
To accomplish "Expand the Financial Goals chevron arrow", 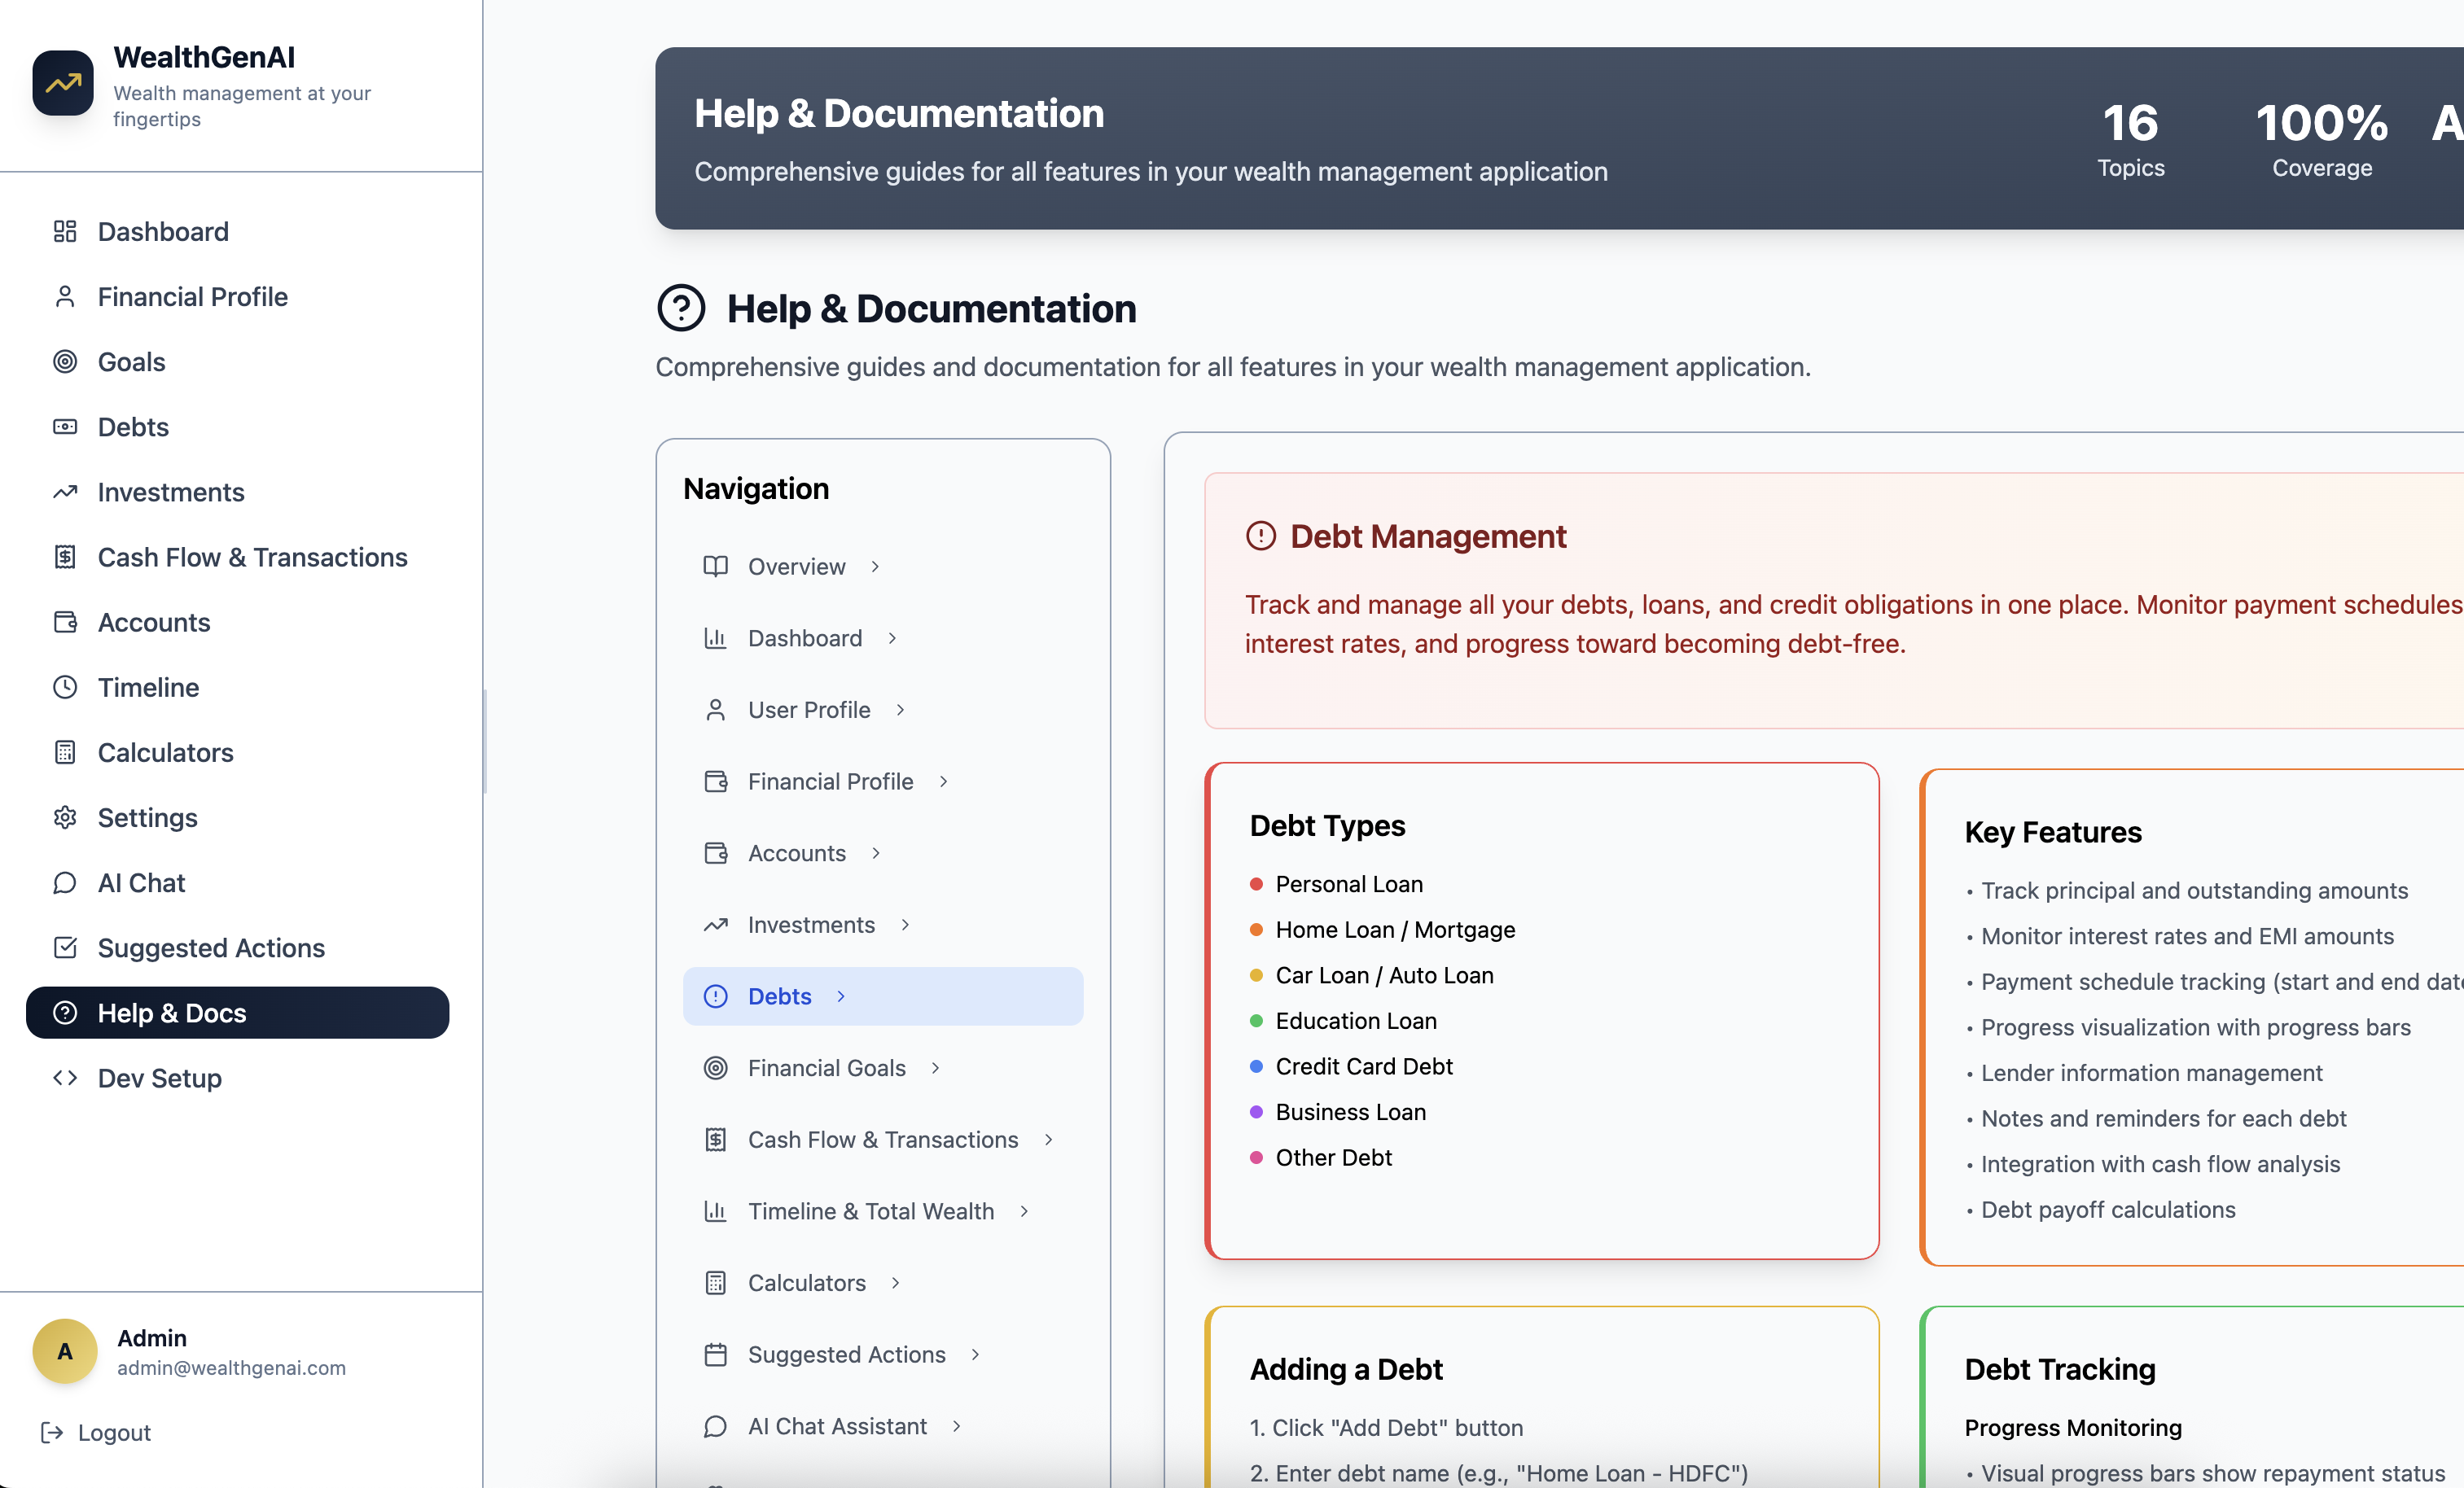I will [x=935, y=1067].
